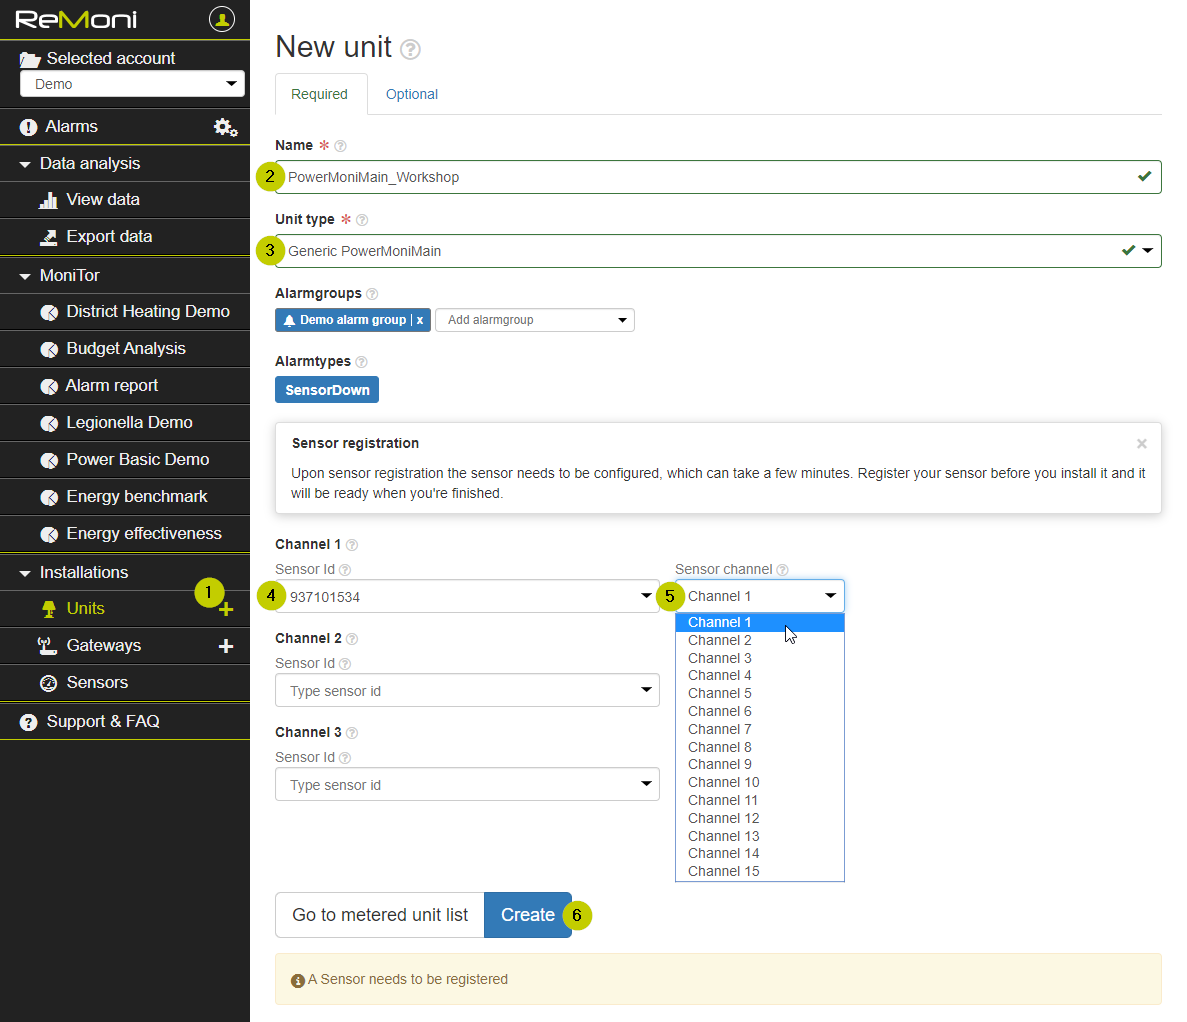Open Energy benchmark monitor
This screenshot has height=1022, width=1187.
(x=125, y=497)
